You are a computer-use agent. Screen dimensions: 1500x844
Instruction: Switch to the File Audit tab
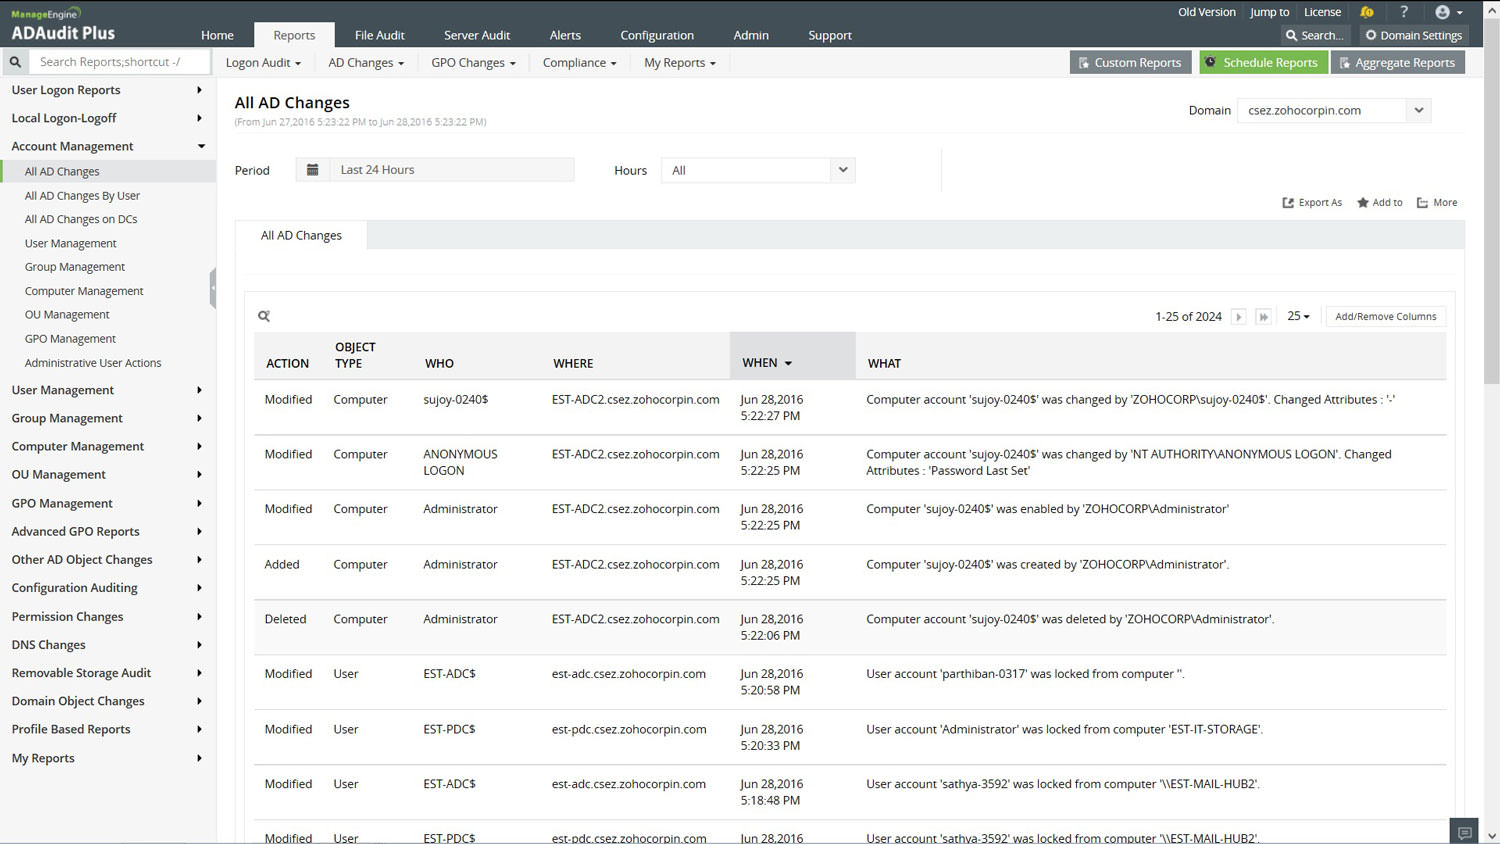[379, 35]
